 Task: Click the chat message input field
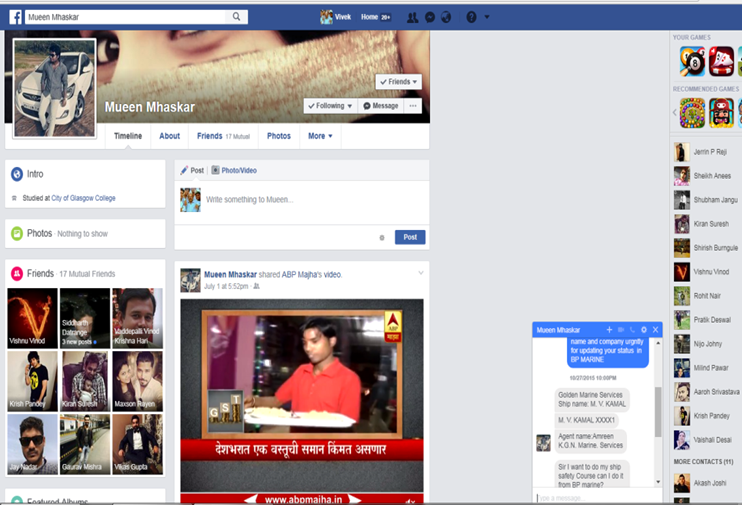click(597, 497)
